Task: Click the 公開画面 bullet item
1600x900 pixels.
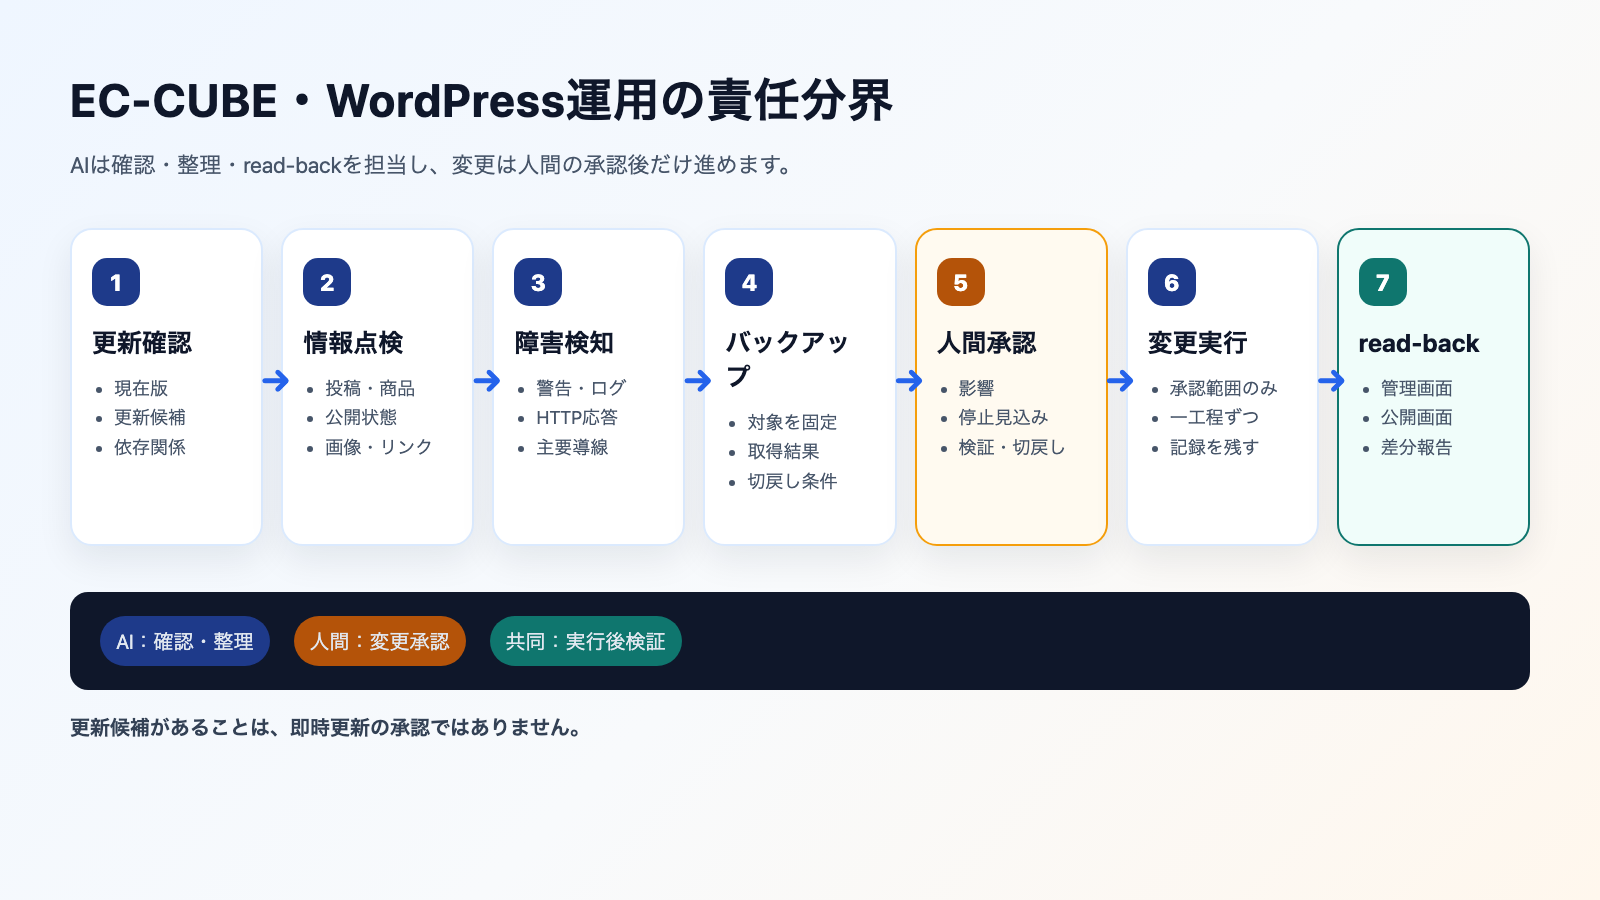Action: 1417,417
